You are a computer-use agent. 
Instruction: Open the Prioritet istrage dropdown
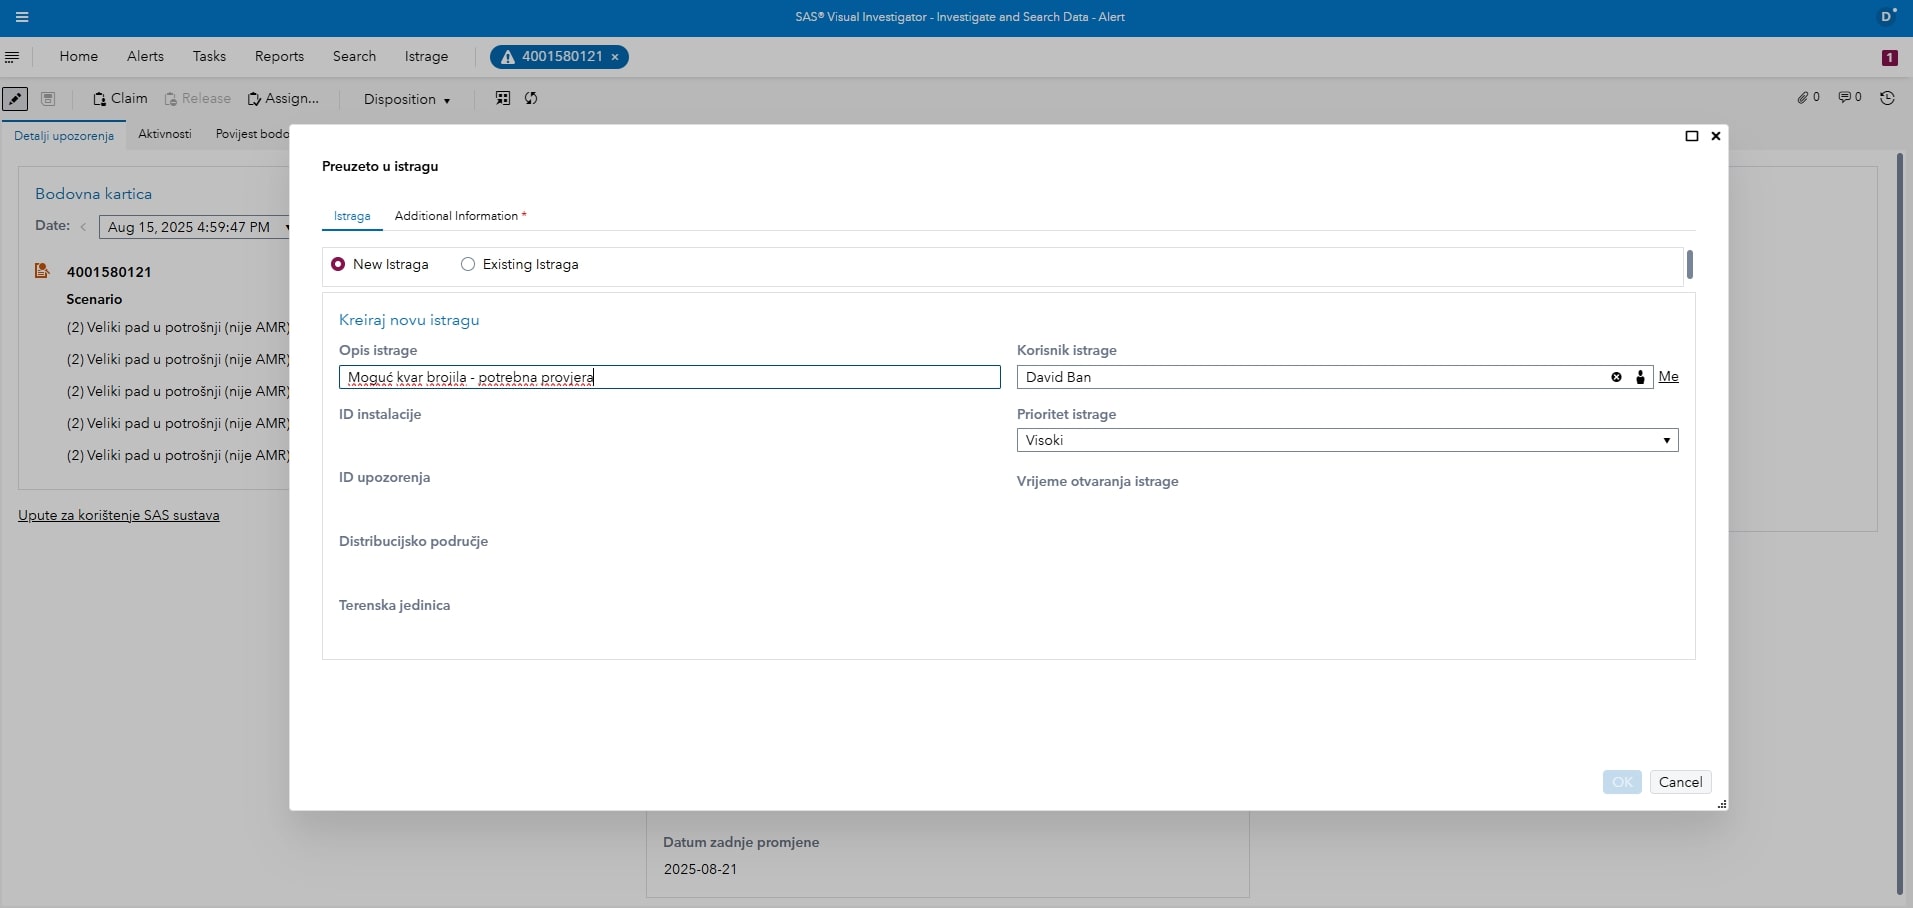(x=1346, y=440)
